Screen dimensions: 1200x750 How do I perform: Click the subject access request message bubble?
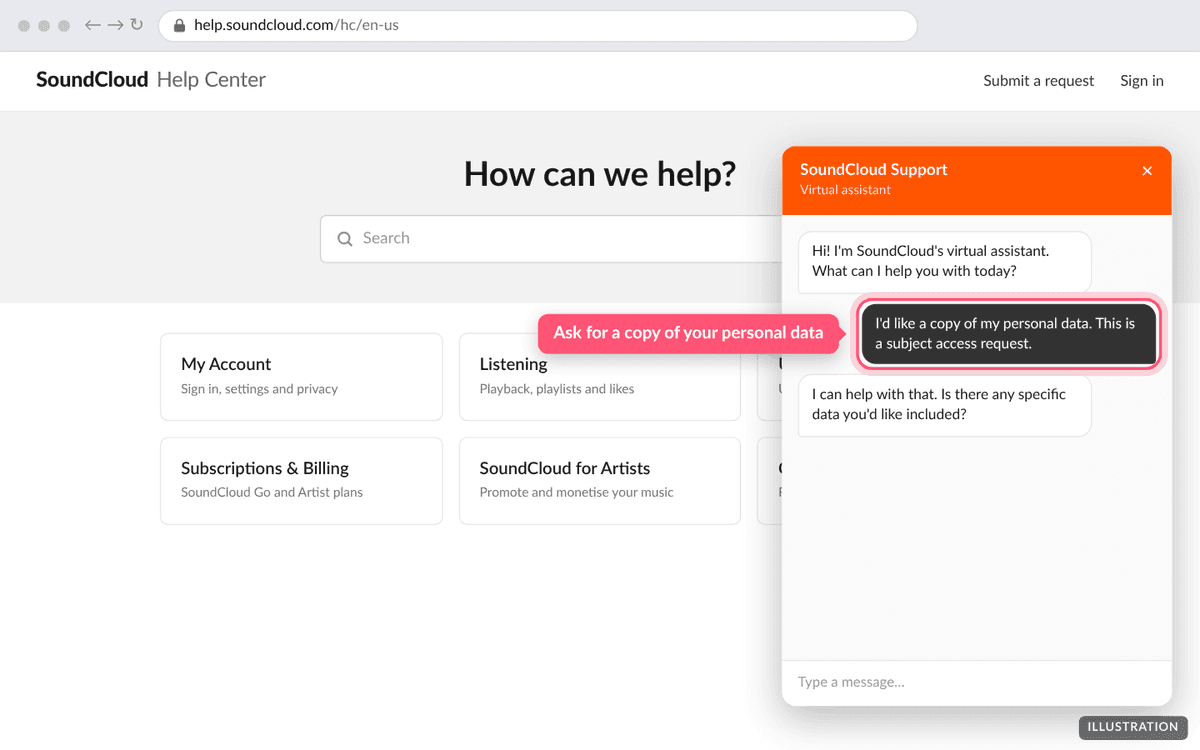1009,334
